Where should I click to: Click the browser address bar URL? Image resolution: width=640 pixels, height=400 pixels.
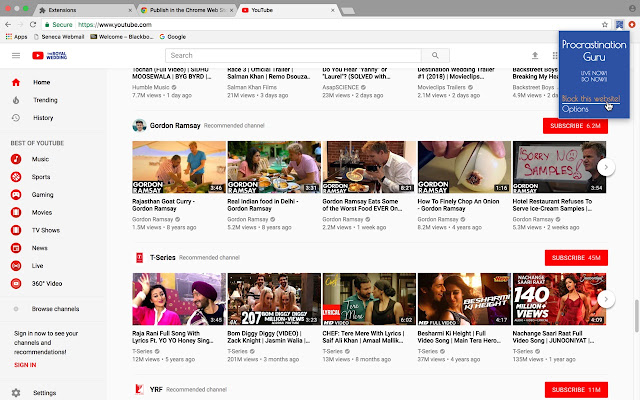click(x=115, y=24)
